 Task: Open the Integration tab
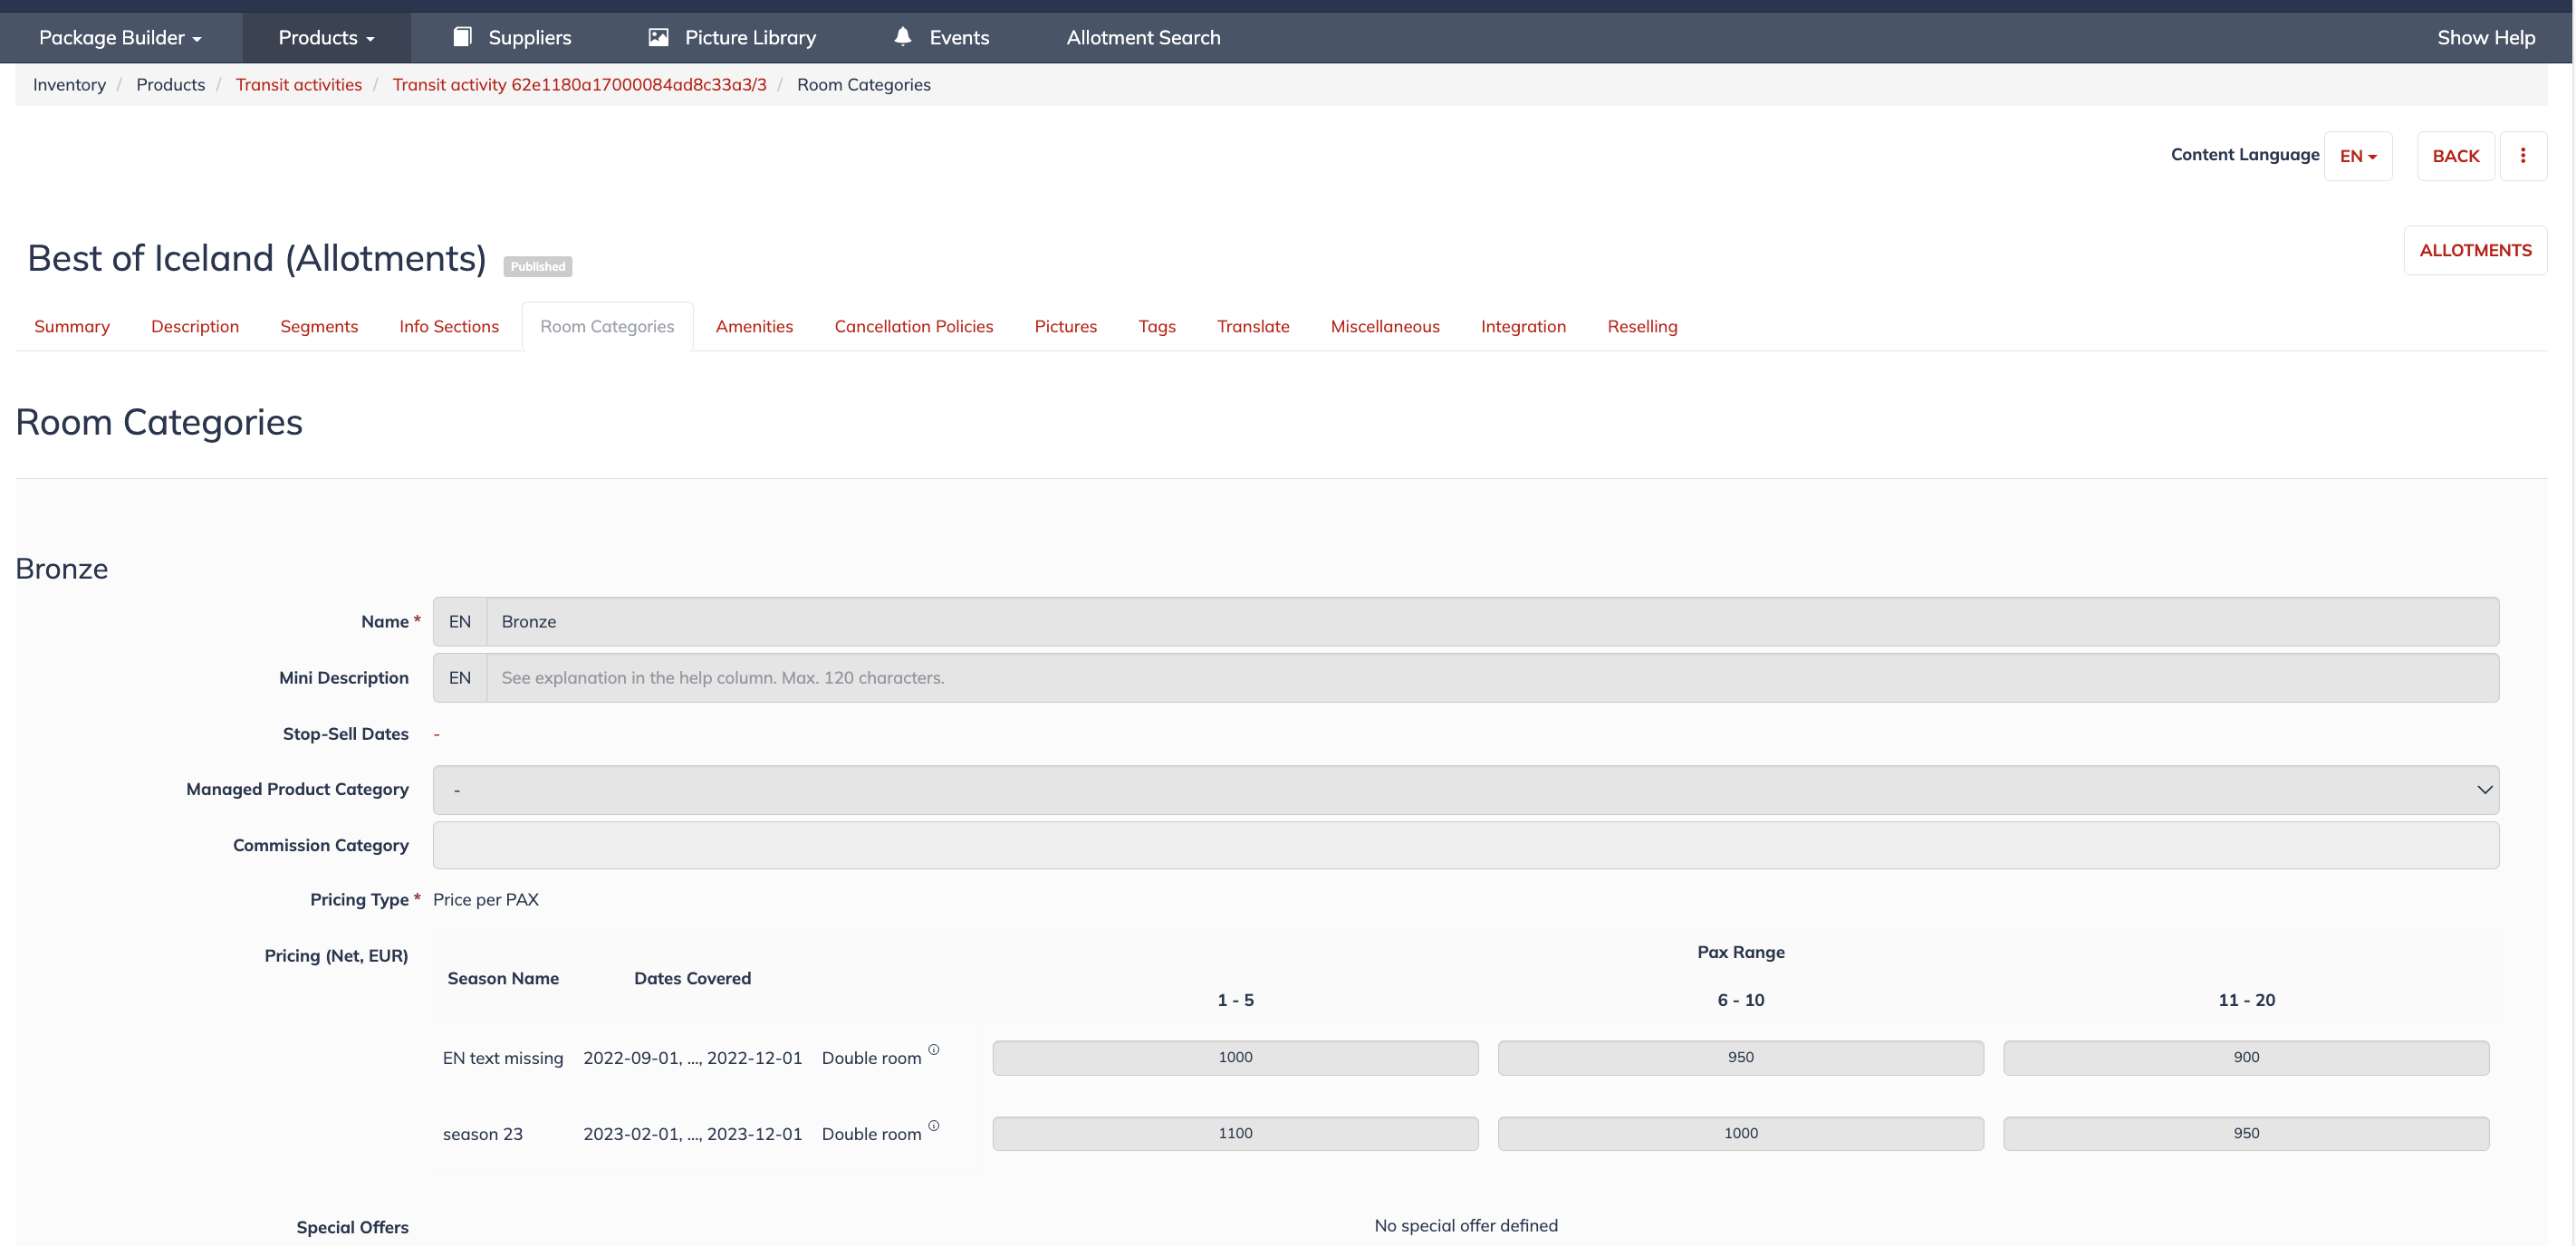1523,326
